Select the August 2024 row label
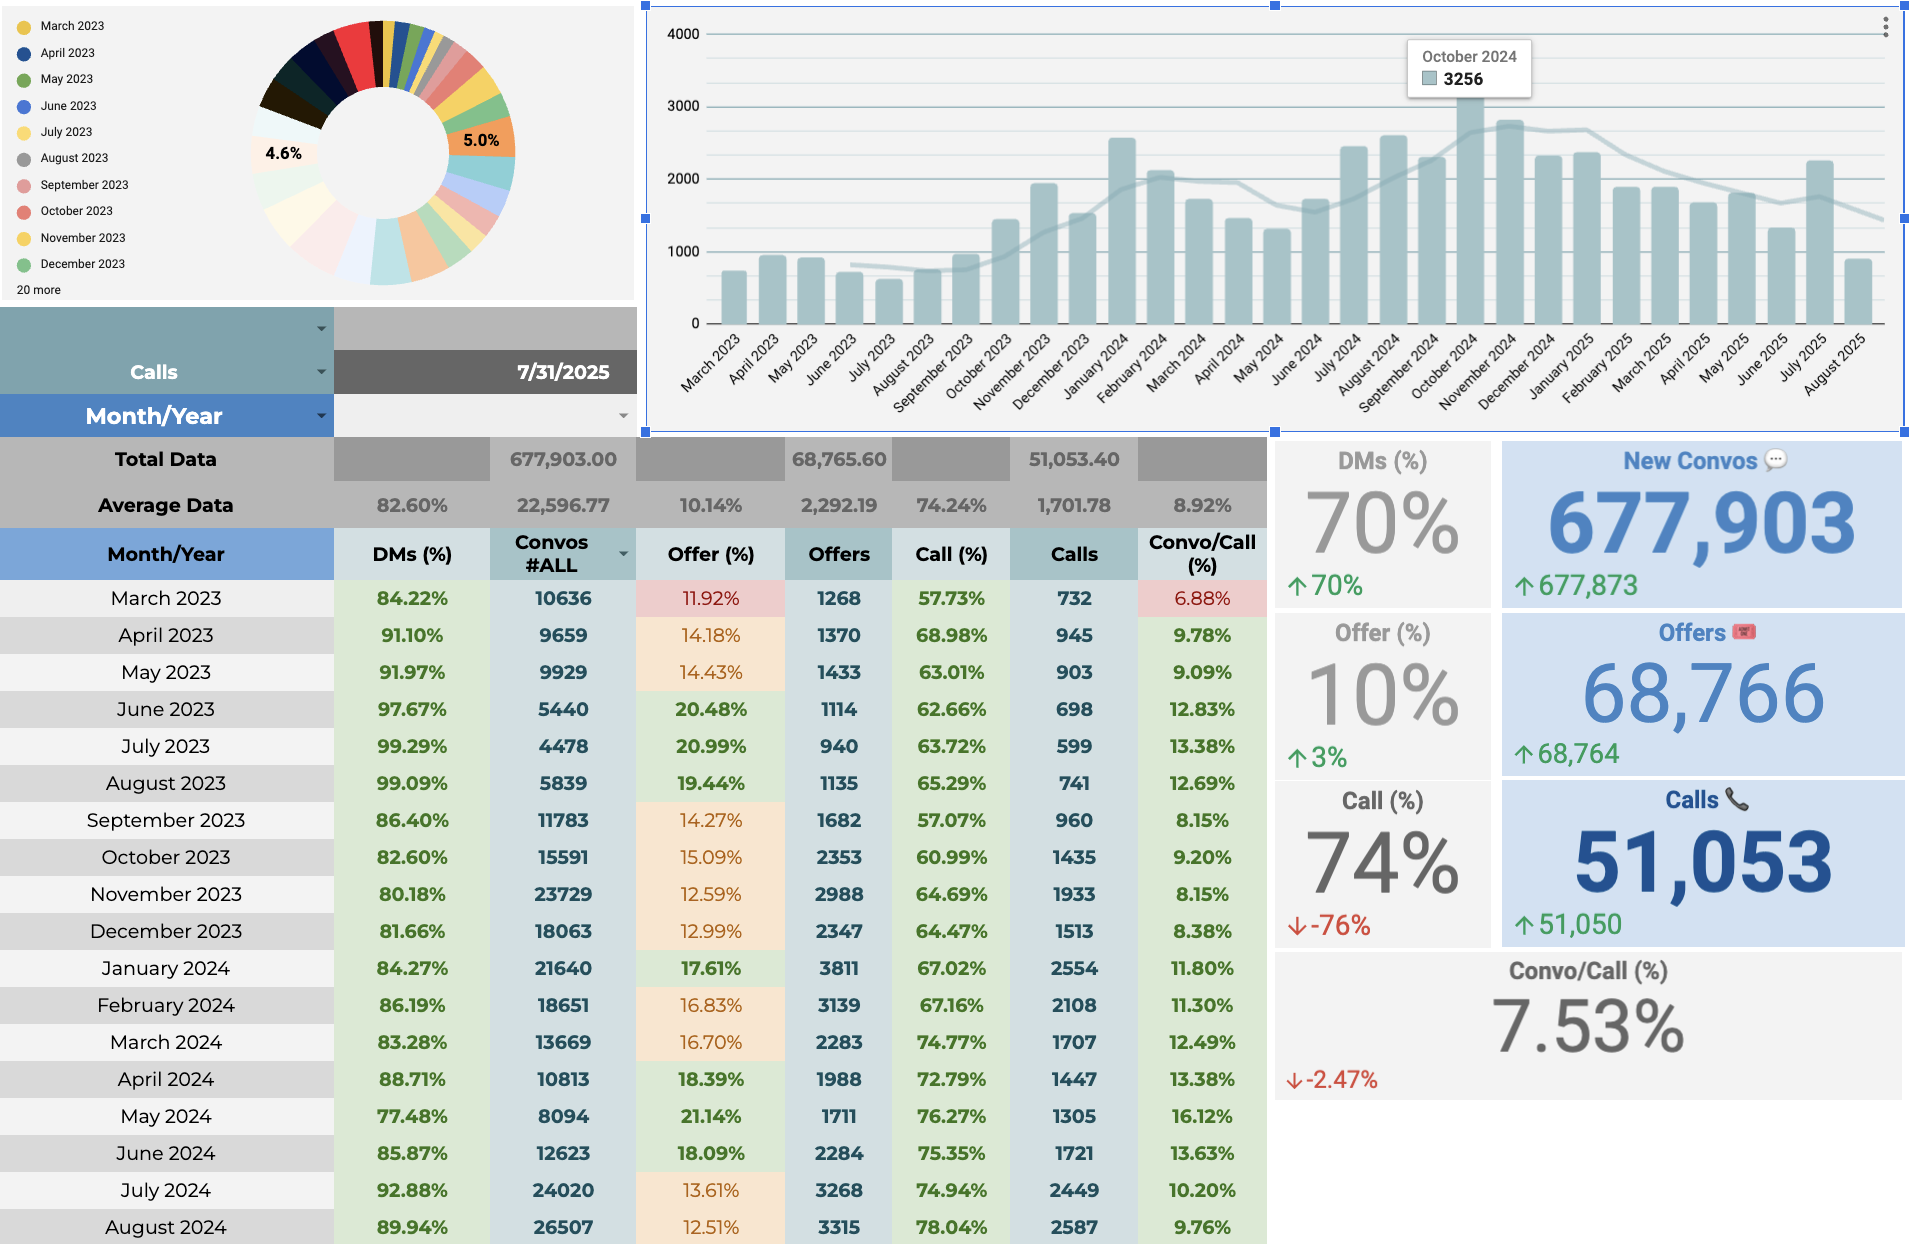 (x=166, y=1227)
